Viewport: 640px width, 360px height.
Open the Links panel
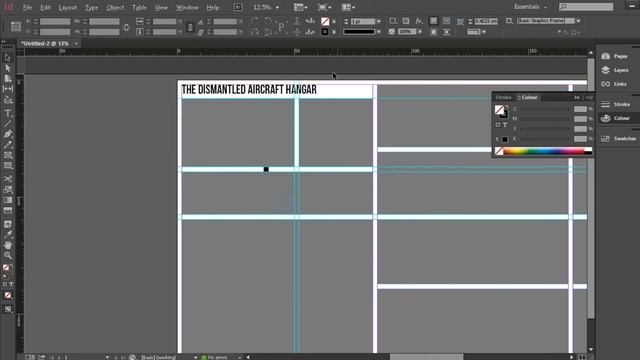click(614, 84)
